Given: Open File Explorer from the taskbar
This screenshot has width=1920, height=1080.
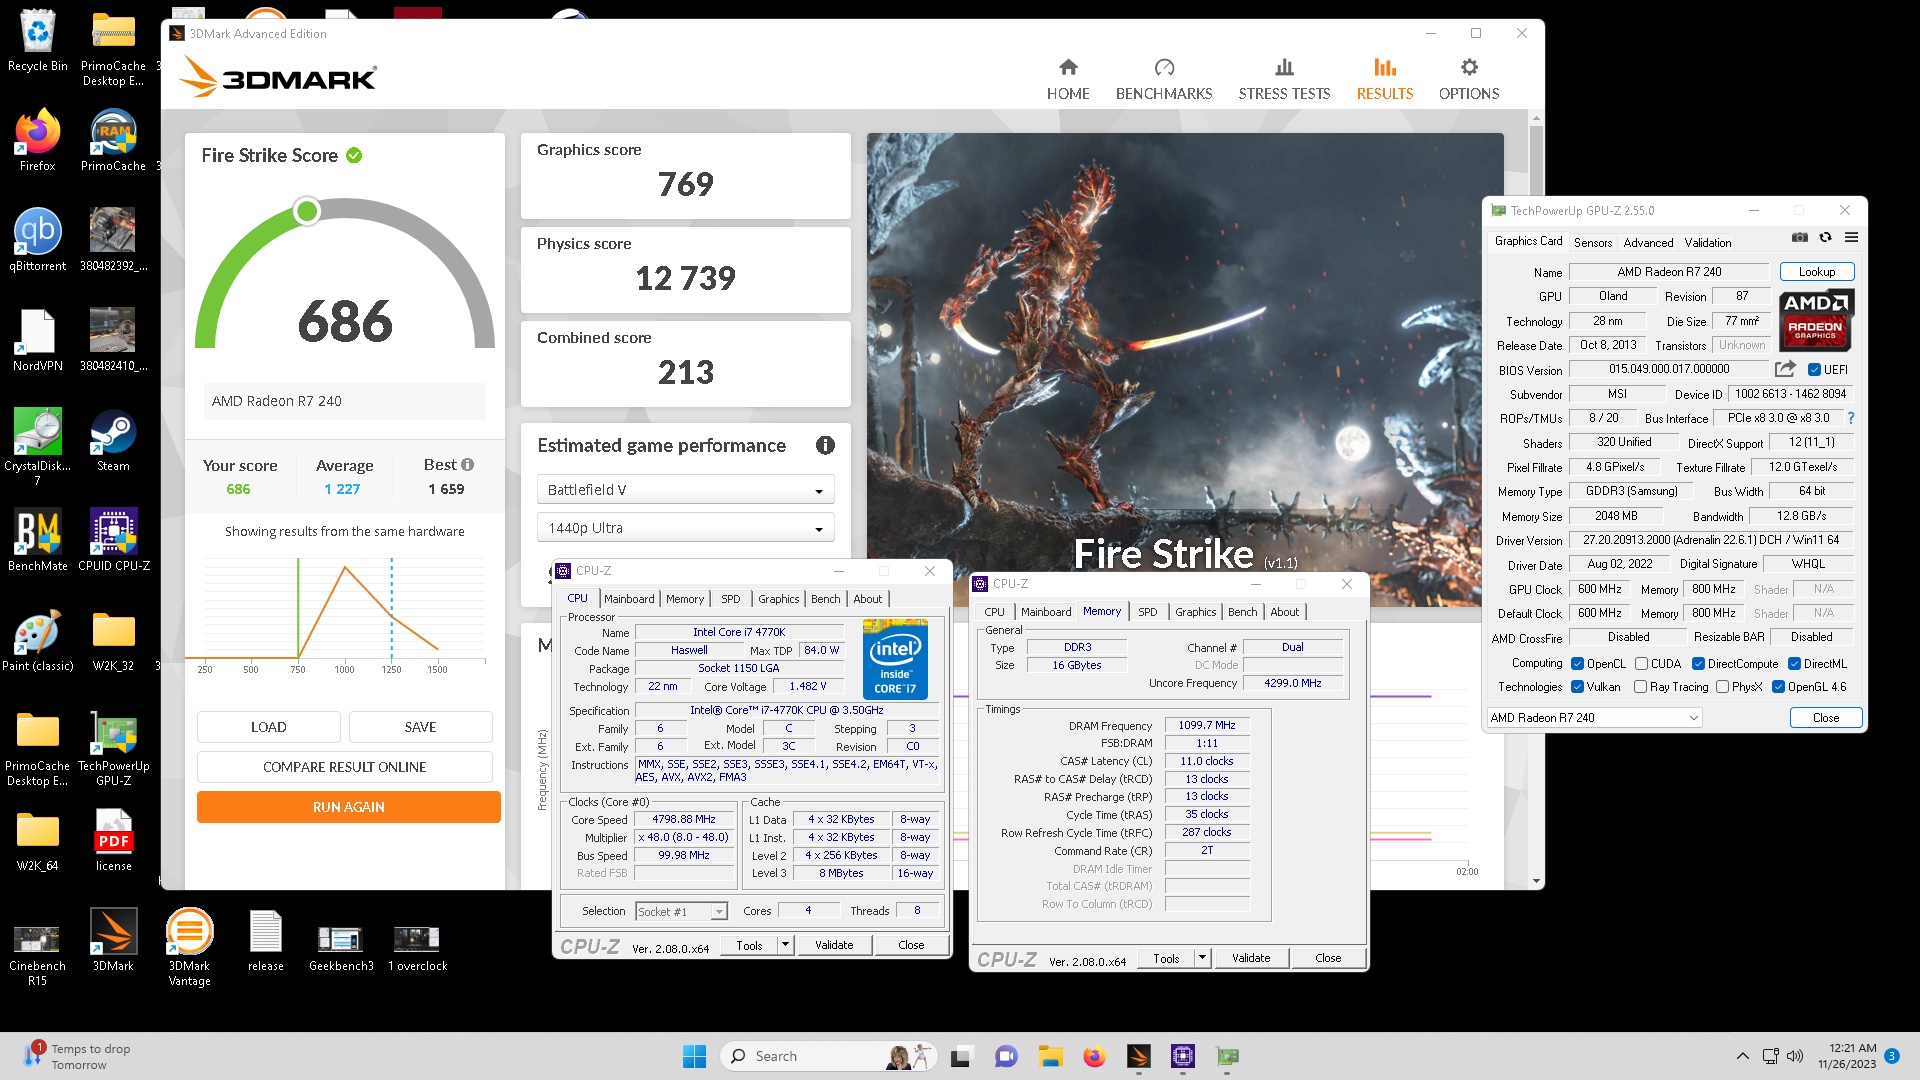Looking at the screenshot, I should coord(1050,1056).
